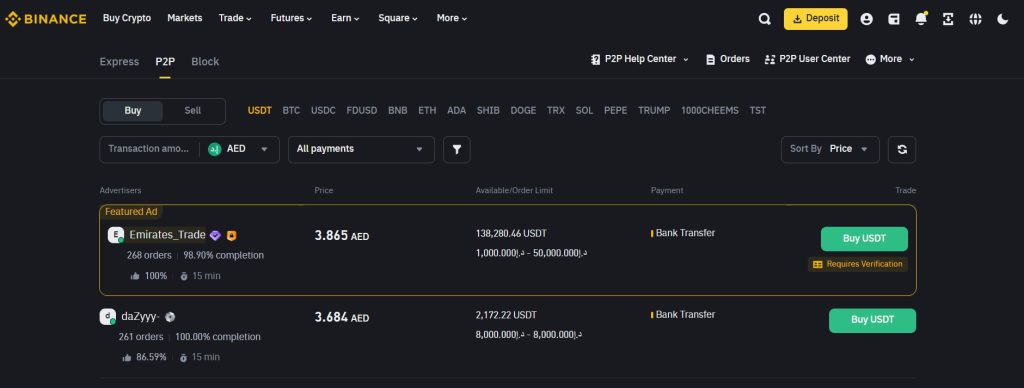Open the user profile icon

tap(867, 19)
